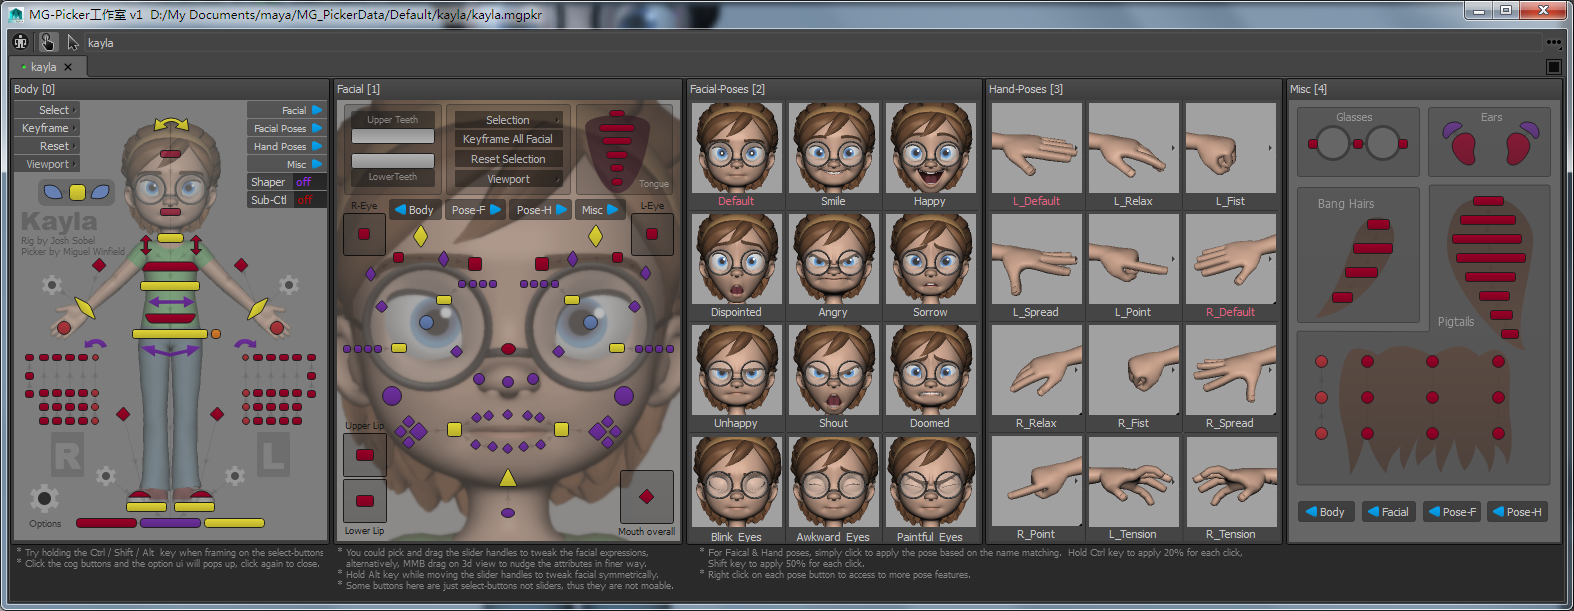Viewport: 1574px width, 611px height.
Task: Click the Options cog icon in Body panel
Action: (43, 499)
